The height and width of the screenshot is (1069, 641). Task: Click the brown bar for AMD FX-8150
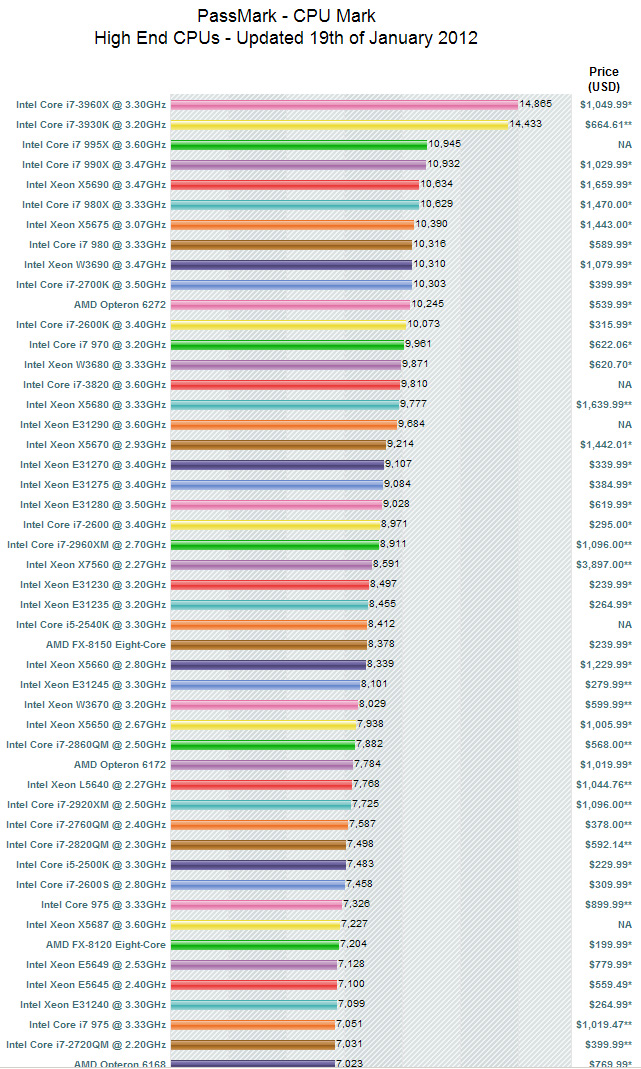point(269,644)
